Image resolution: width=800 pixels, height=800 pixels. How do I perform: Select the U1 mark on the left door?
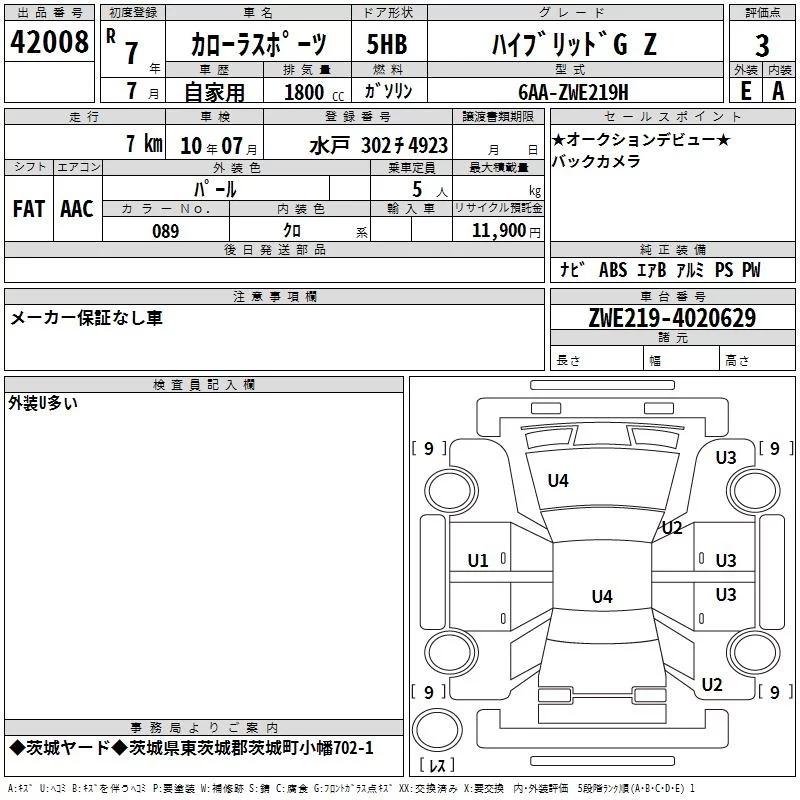click(x=478, y=561)
